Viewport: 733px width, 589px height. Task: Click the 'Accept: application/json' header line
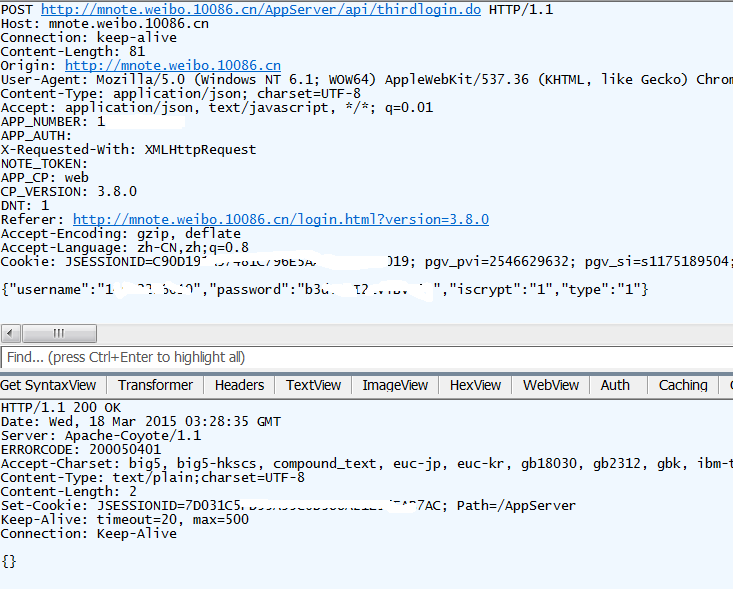(x=217, y=108)
